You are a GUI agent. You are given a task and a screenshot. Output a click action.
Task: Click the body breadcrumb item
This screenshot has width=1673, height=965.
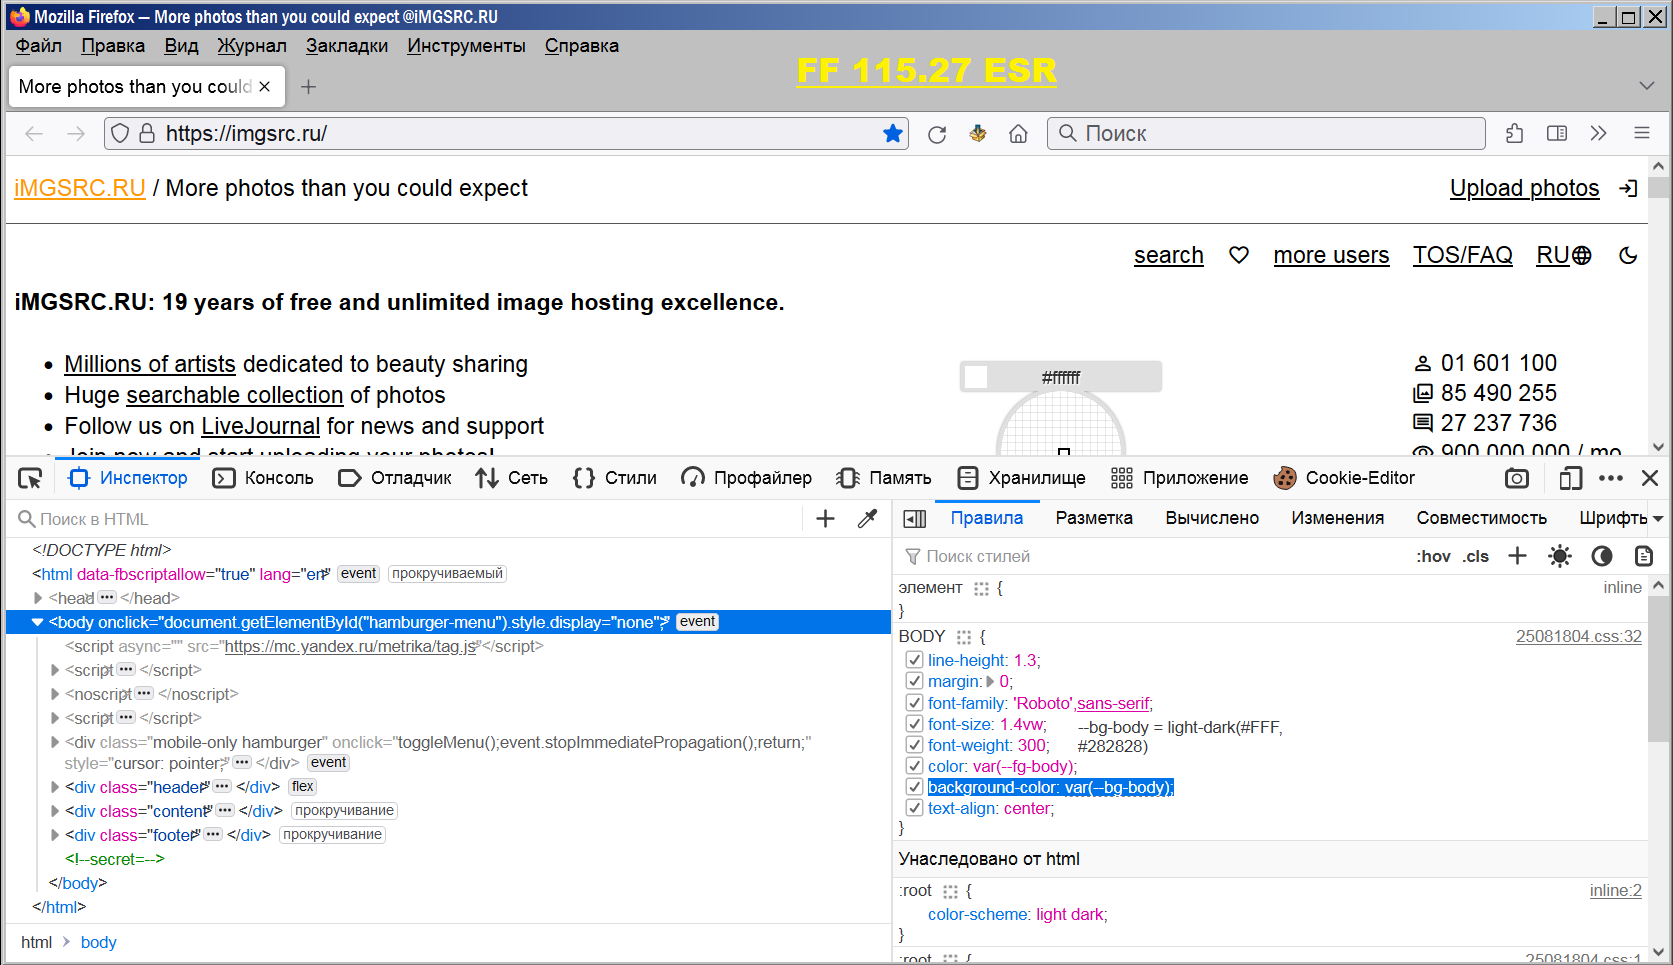pyautogui.click(x=99, y=942)
